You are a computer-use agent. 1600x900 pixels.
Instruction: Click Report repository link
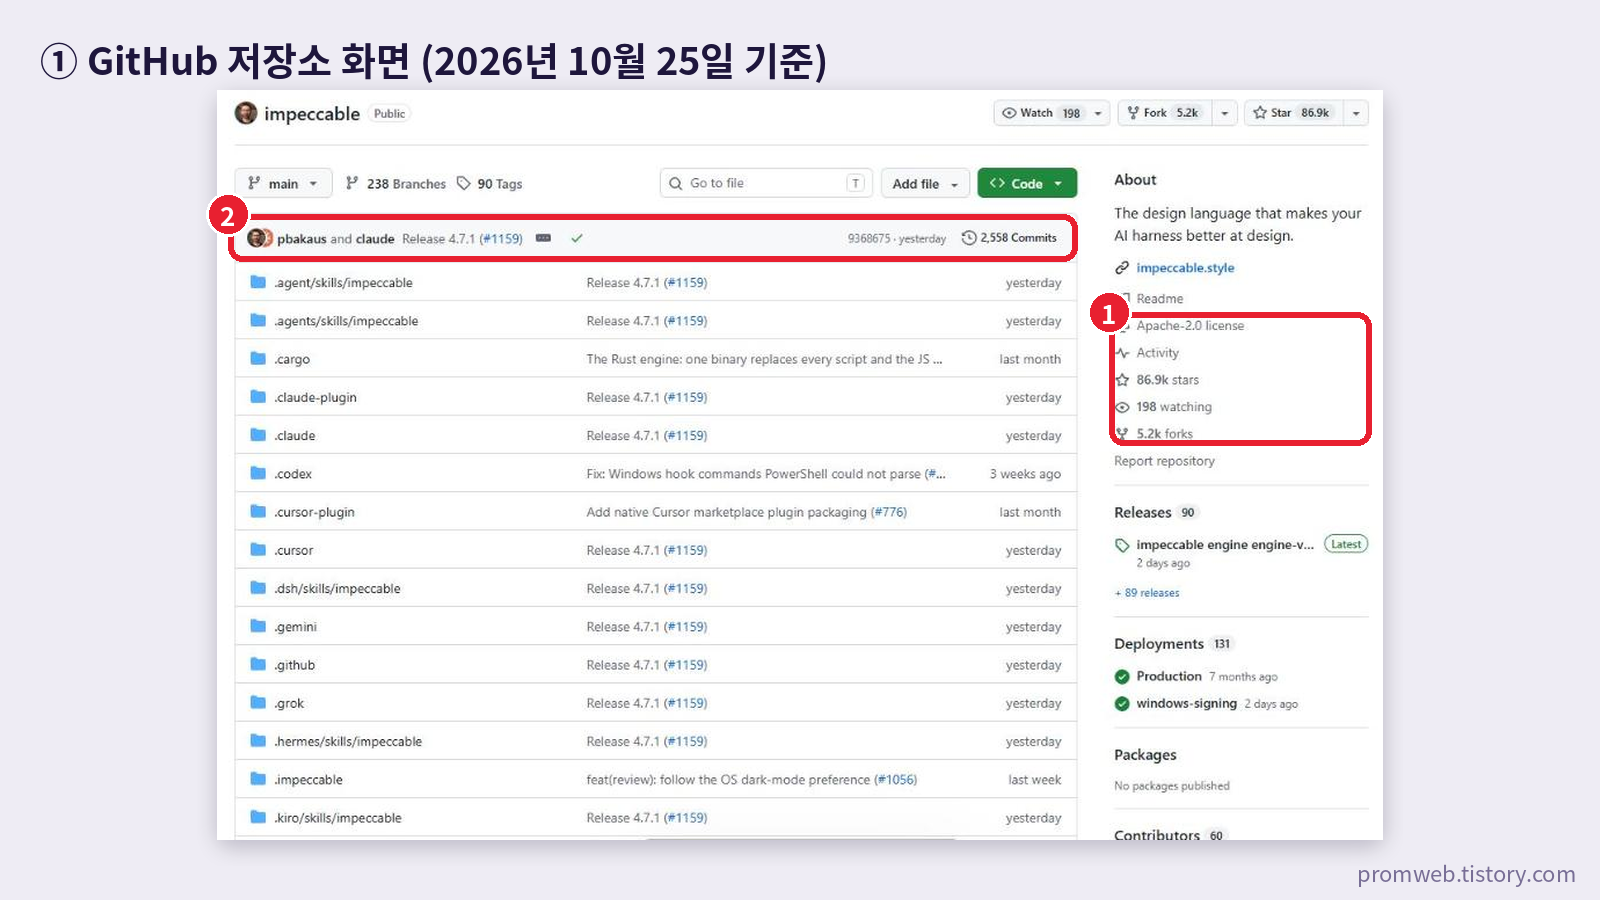[1164, 461]
